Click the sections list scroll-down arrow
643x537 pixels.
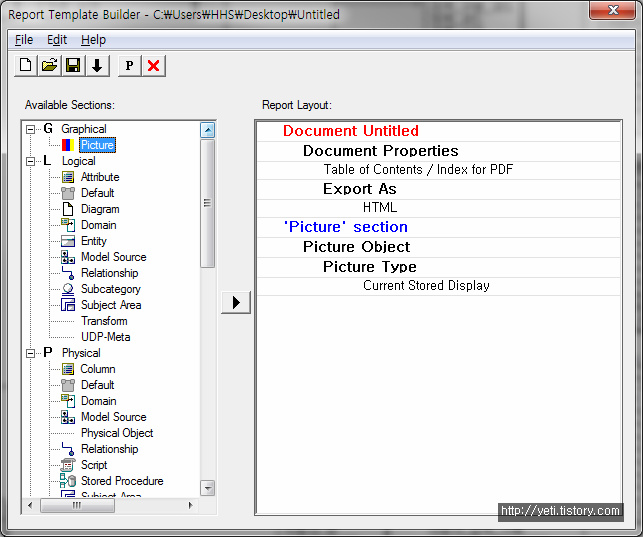point(208,488)
